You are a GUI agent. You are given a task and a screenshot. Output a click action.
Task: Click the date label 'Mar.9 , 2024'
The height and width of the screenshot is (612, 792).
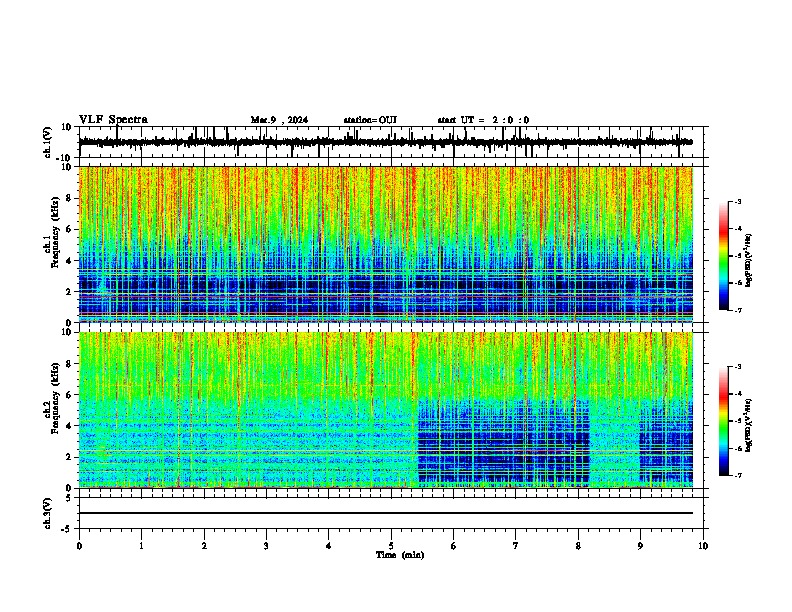(x=279, y=120)
